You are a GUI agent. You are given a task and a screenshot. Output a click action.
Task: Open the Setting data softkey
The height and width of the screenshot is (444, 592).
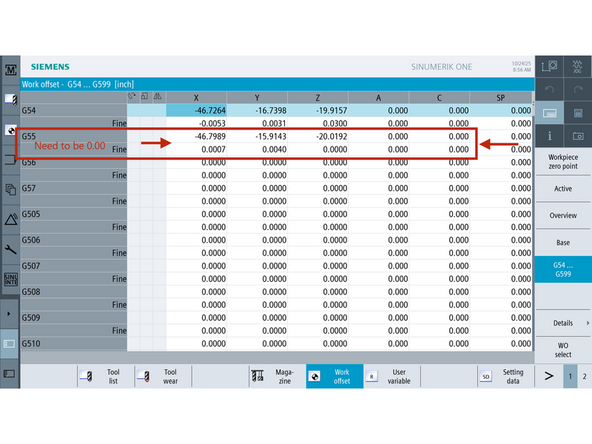tap(506, 376)
